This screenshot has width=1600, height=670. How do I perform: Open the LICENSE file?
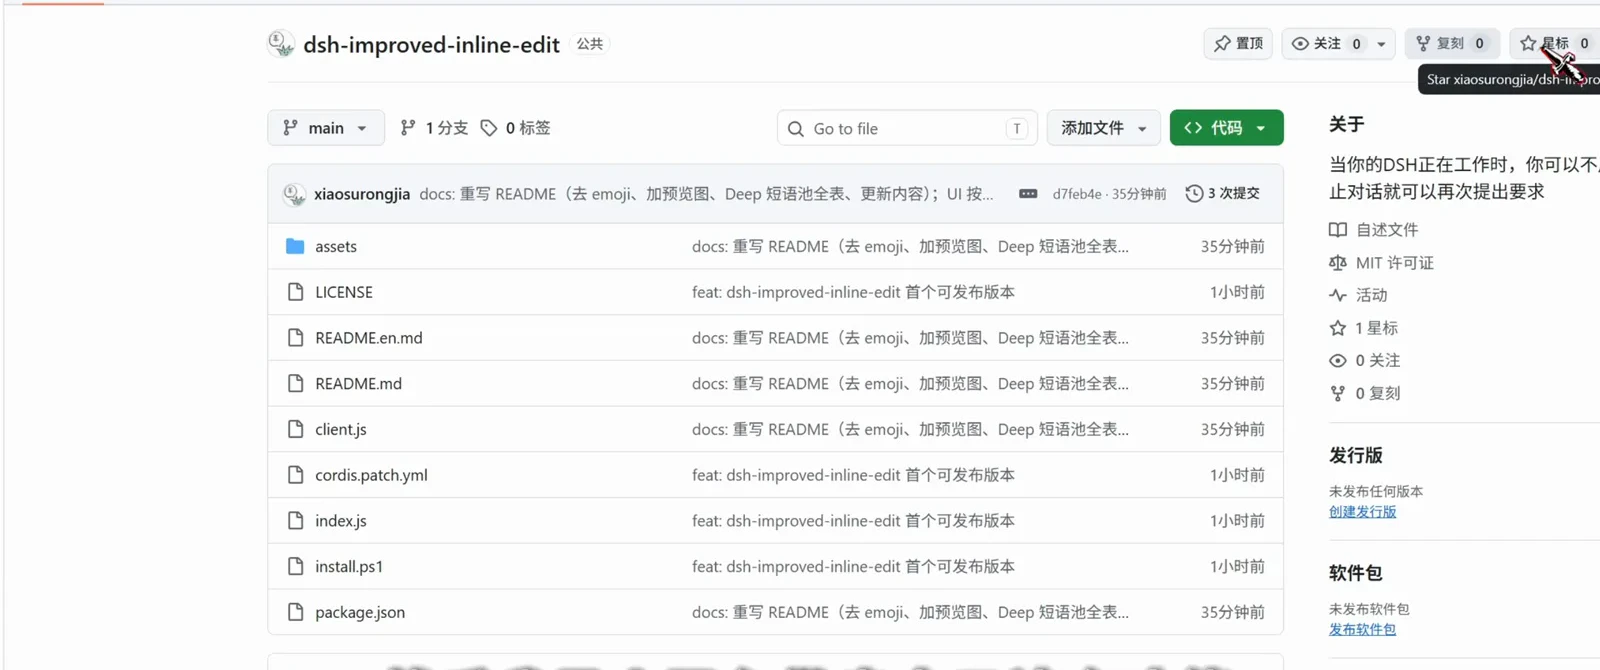(x=344, y=292)
